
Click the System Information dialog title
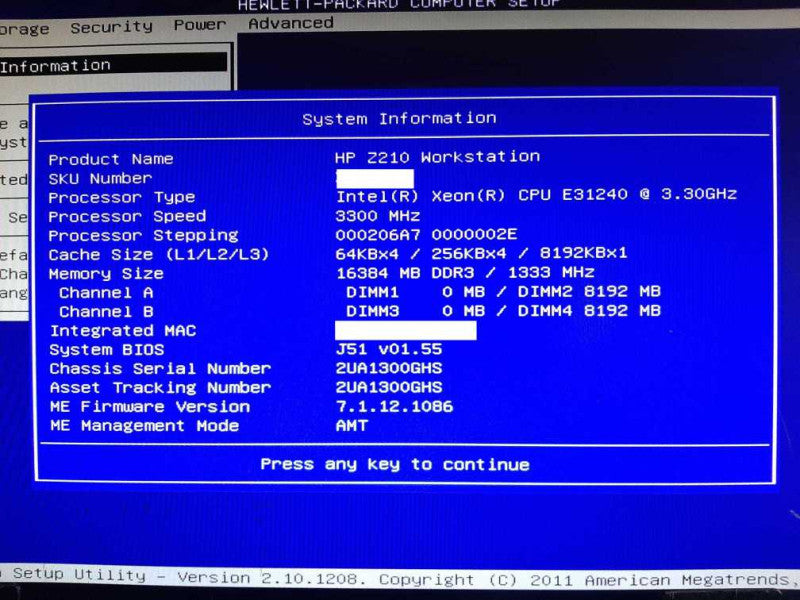click(x=399, y=119)
